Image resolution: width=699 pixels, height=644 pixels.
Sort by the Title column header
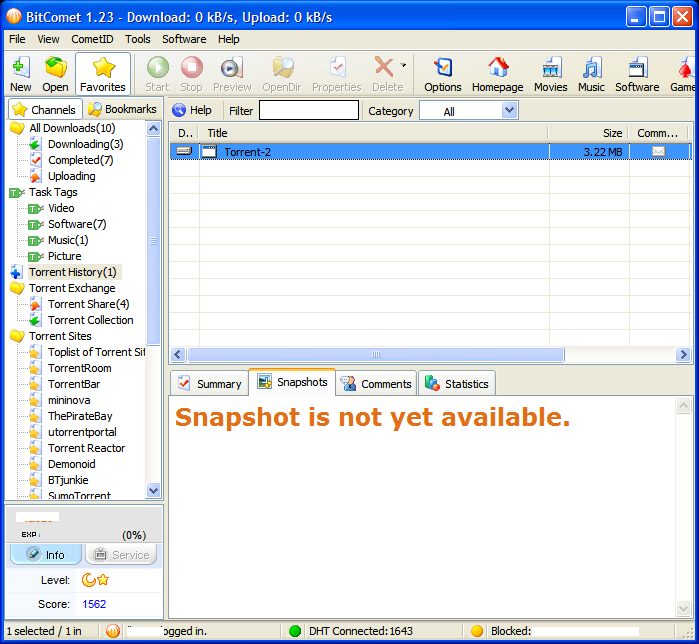tap(374, 133)
